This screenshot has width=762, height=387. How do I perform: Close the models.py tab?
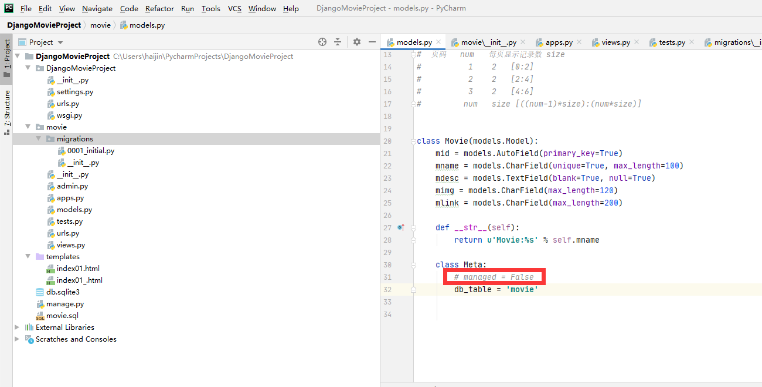(x=438, y=42)
